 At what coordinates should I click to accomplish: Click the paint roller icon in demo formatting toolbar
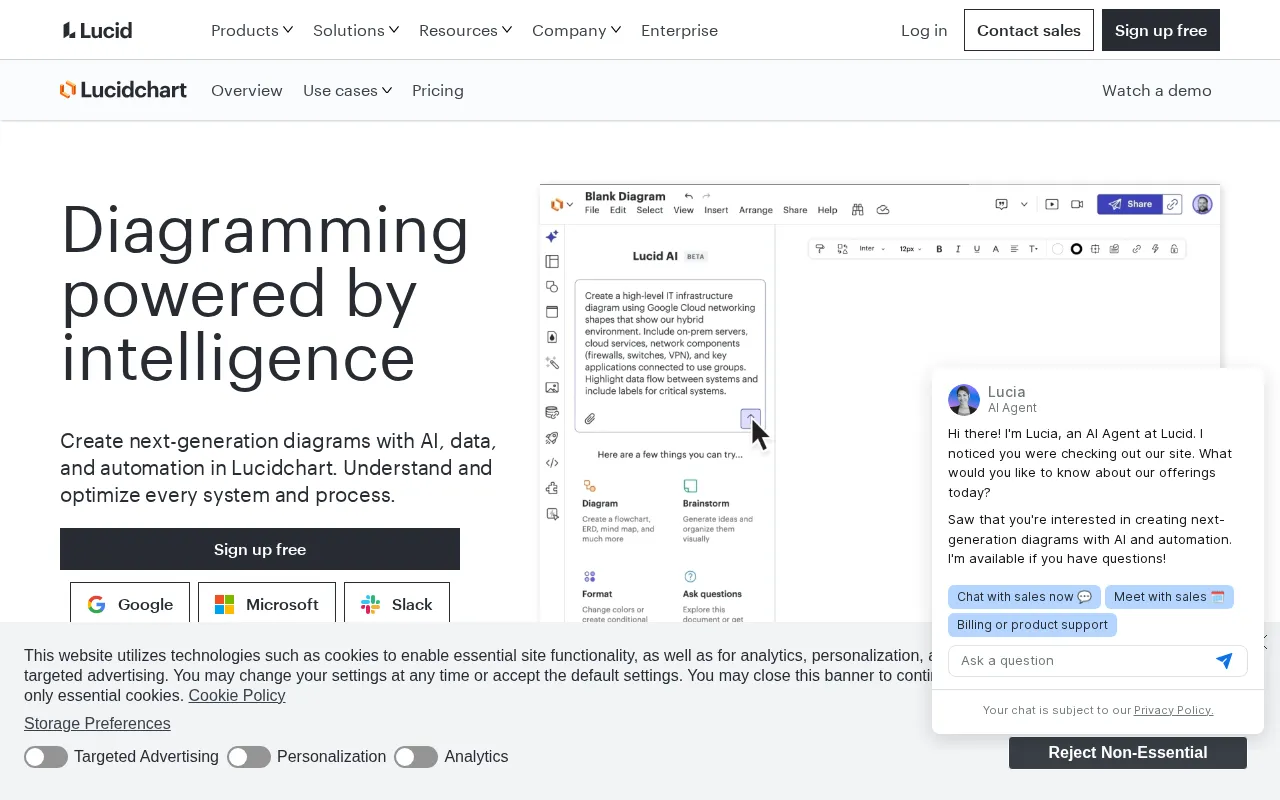820,249
